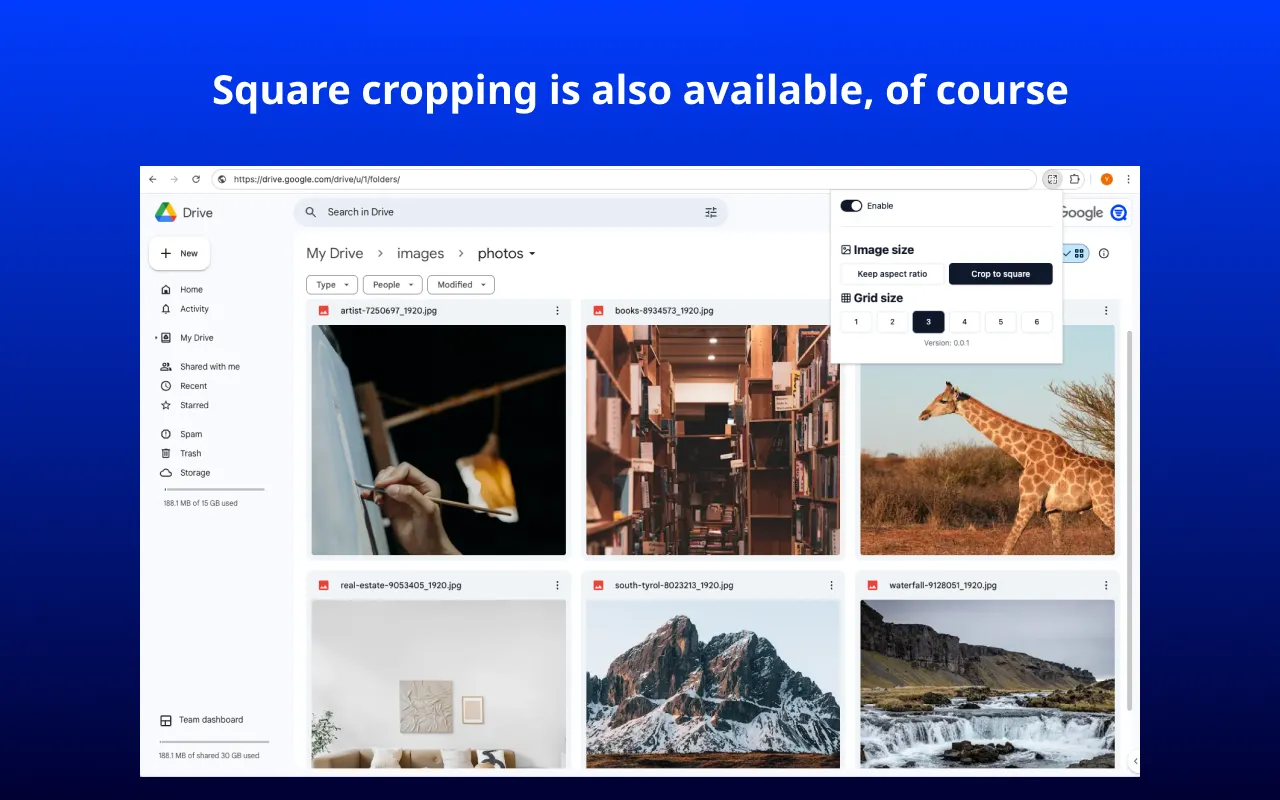Click the New button in Drive
The image size is (1280, 800).
coord(179,253)
